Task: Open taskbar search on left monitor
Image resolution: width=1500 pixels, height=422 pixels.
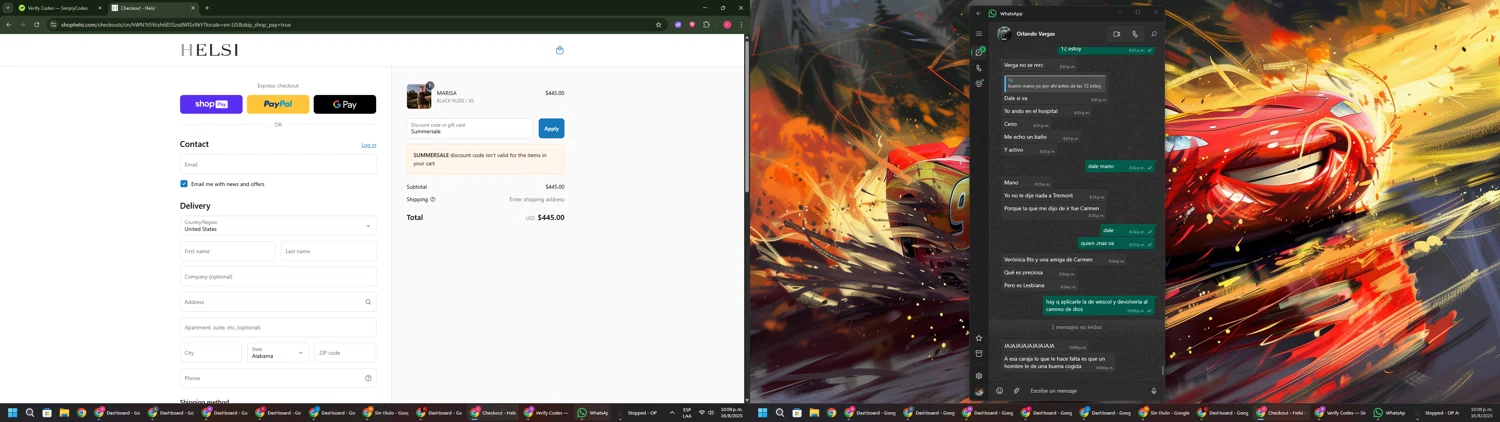Action: point(30,412)
